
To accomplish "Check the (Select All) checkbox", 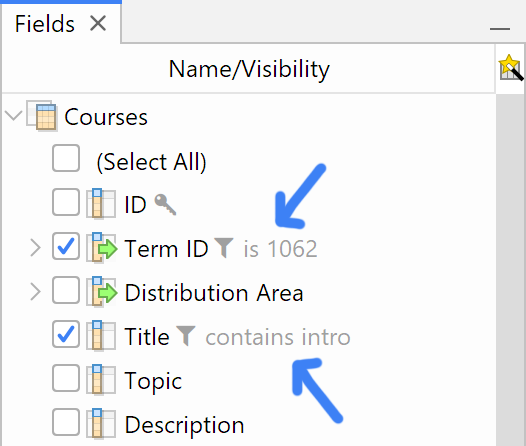I will (x=66, y=159).
